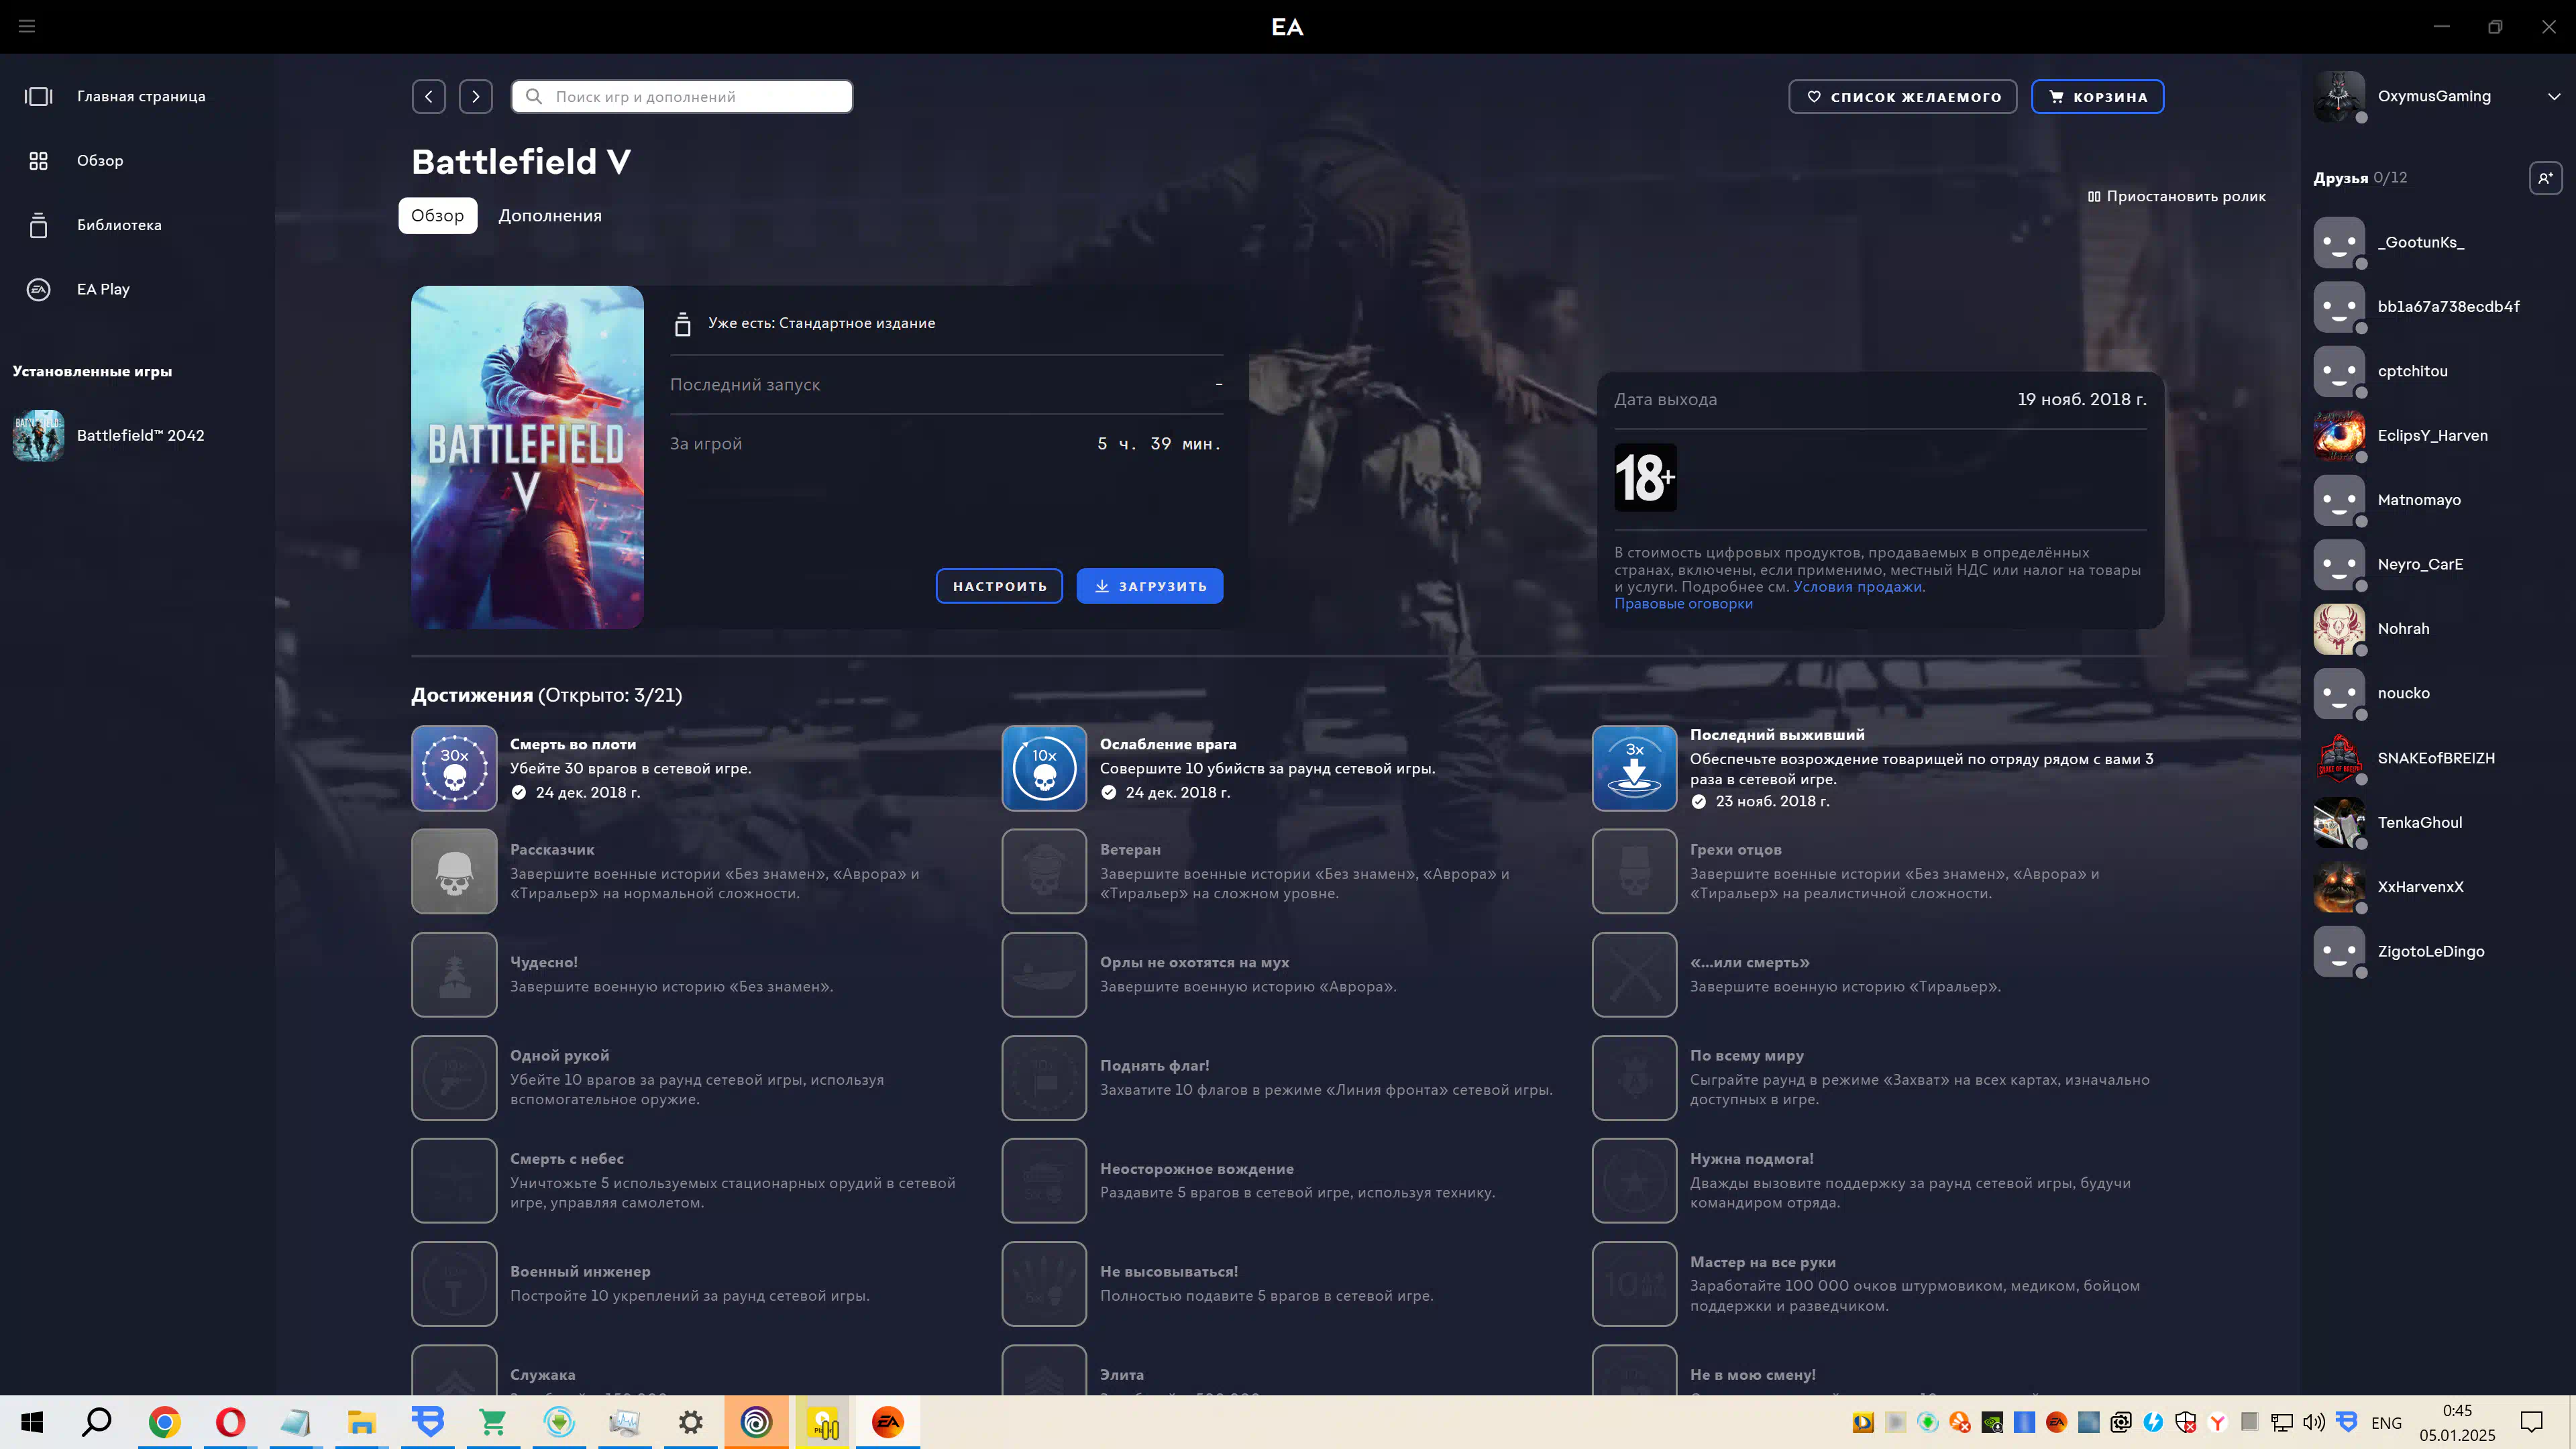
Task: Focus the game search field
Action: [682, 96]
